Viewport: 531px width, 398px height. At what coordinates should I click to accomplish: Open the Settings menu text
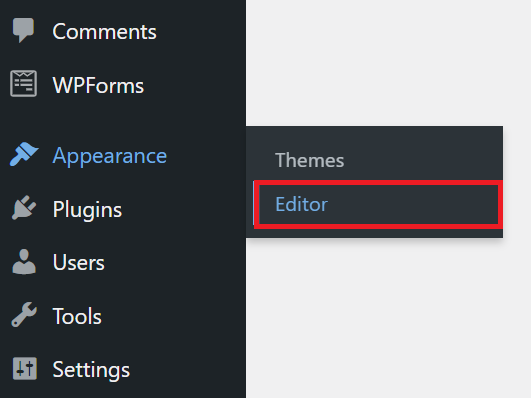coord(91,370)
